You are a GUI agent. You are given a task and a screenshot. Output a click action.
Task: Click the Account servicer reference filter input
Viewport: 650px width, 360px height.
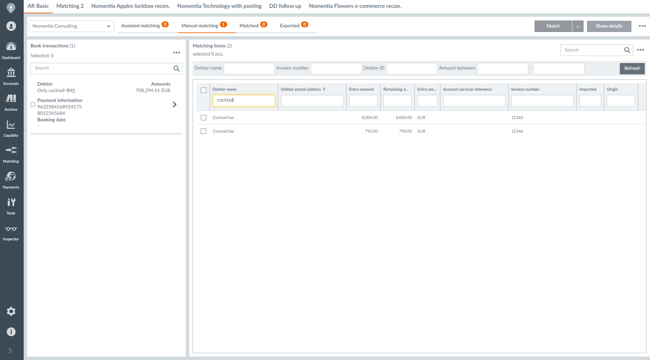tap(474, 100)
